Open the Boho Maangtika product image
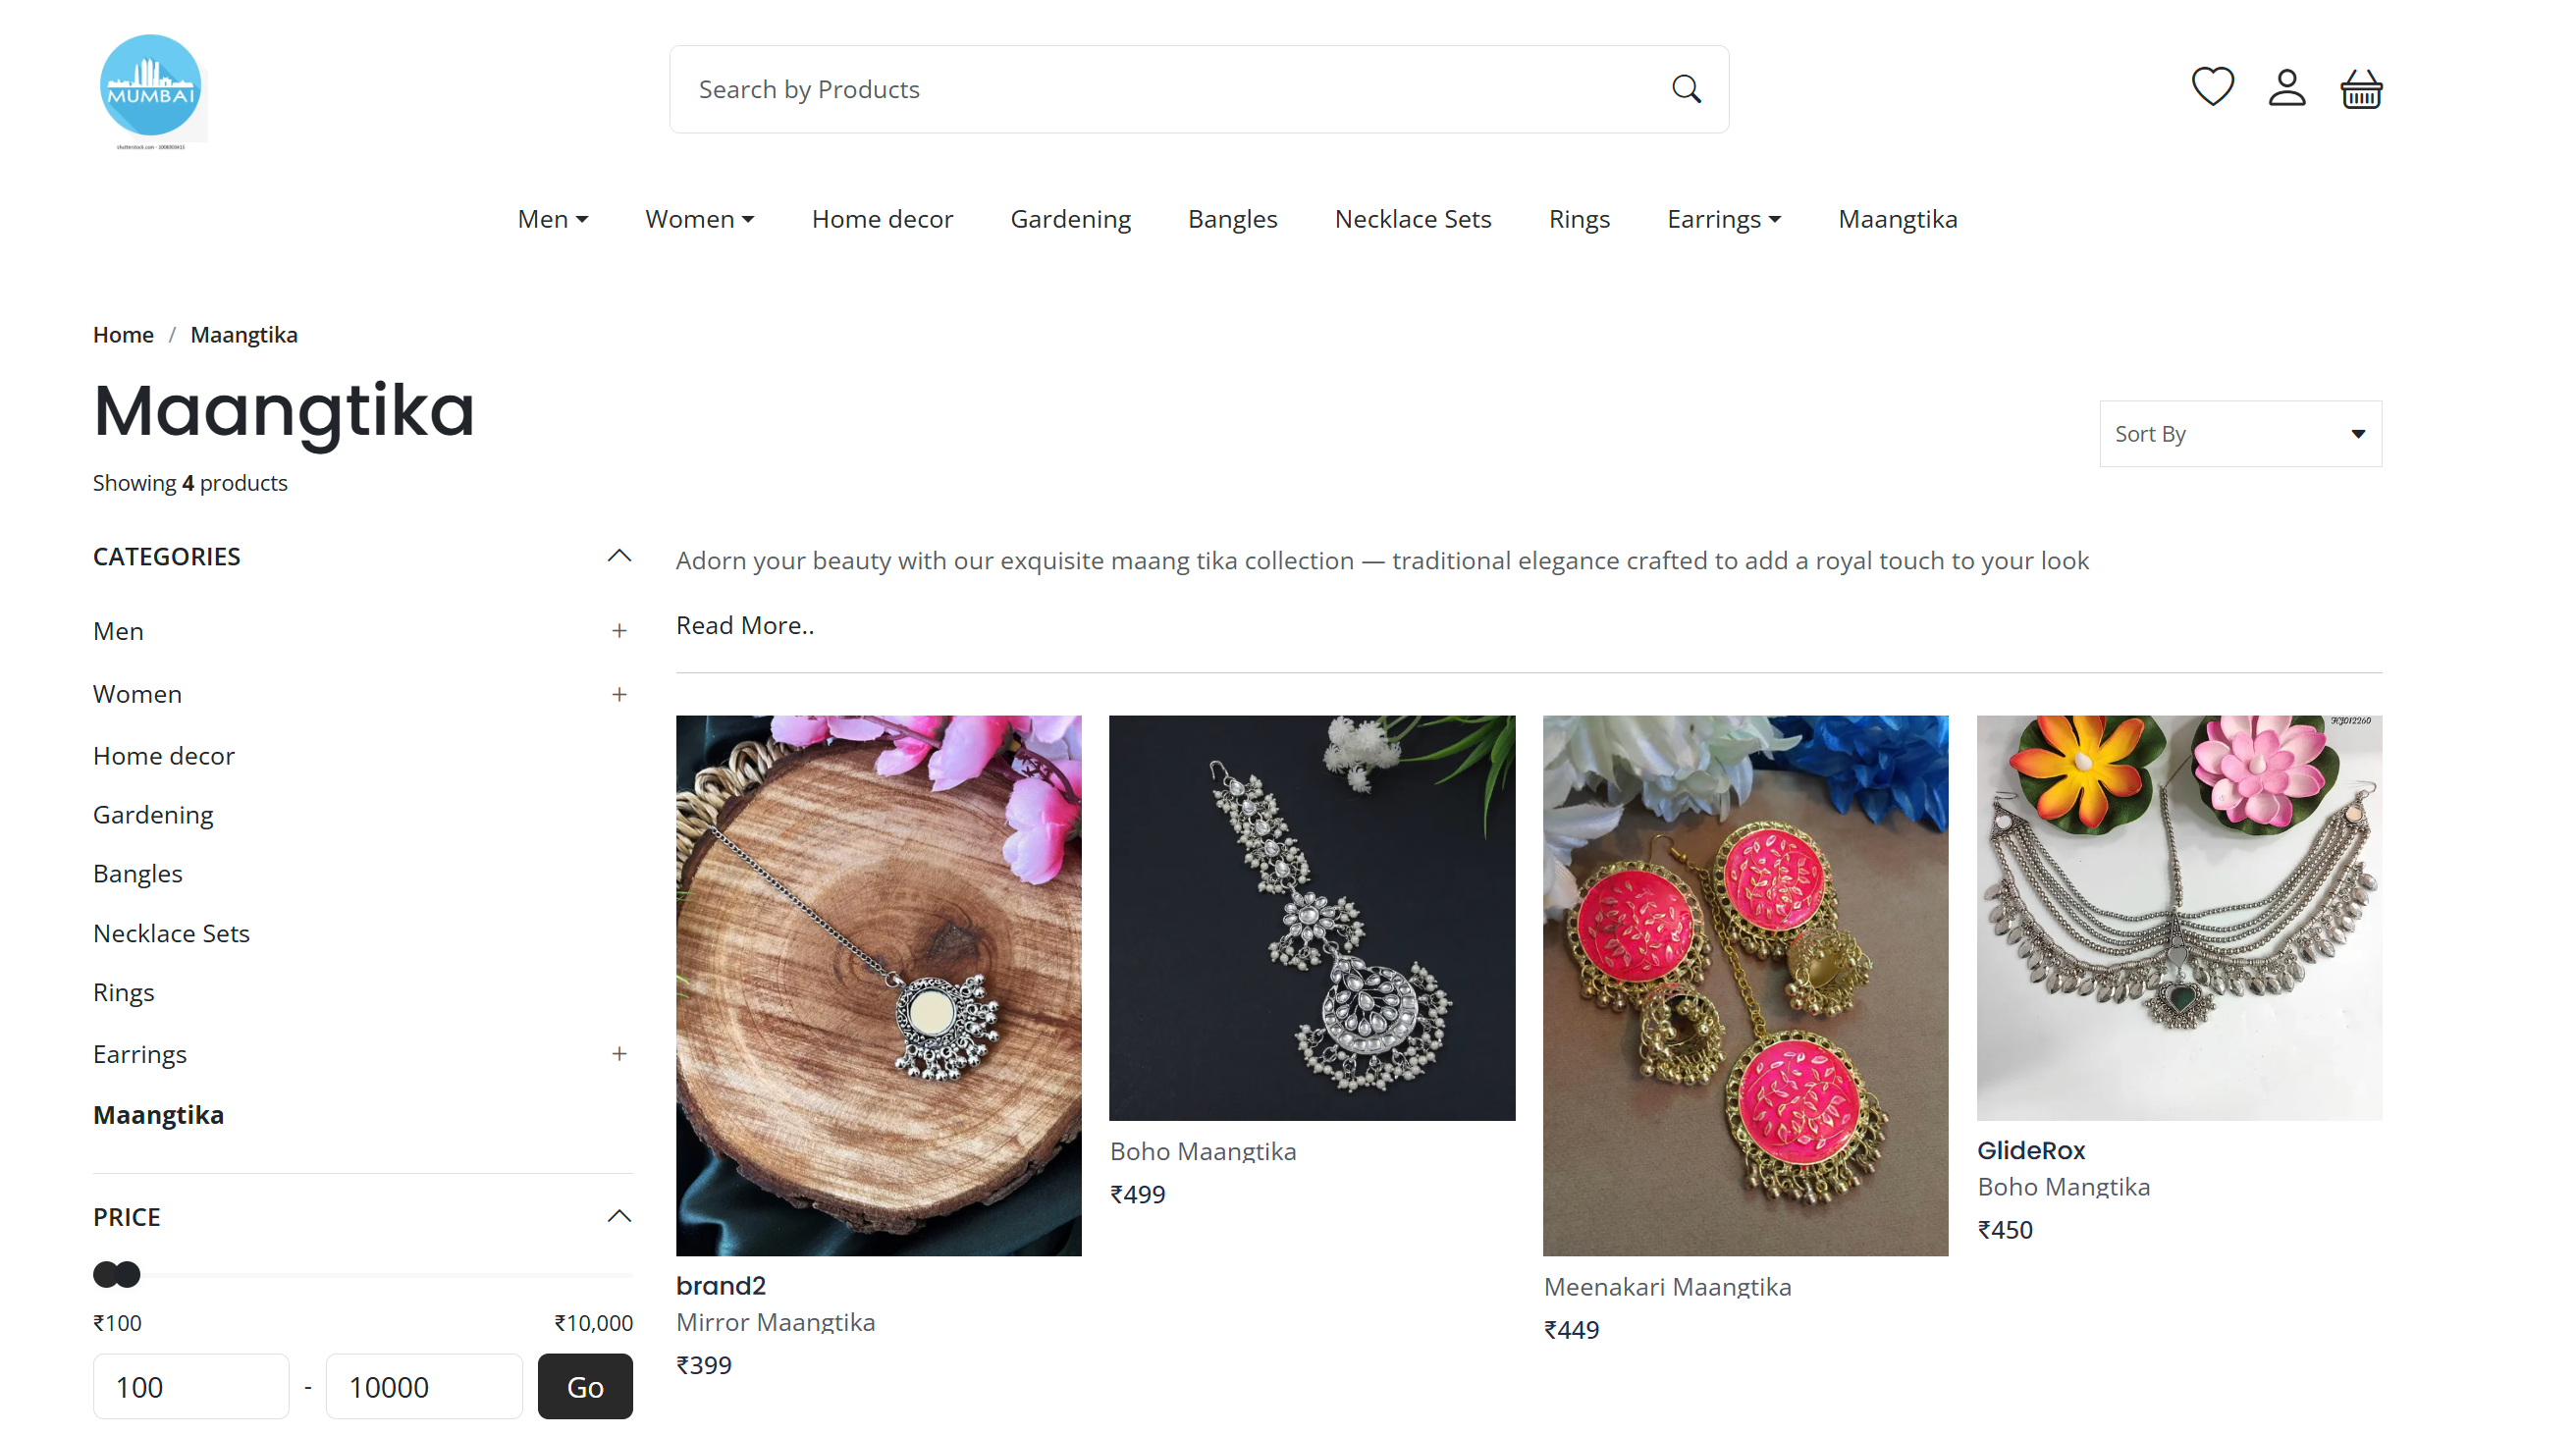The width and height of the screenshot is (2576, 1435). click(1311, 917)
